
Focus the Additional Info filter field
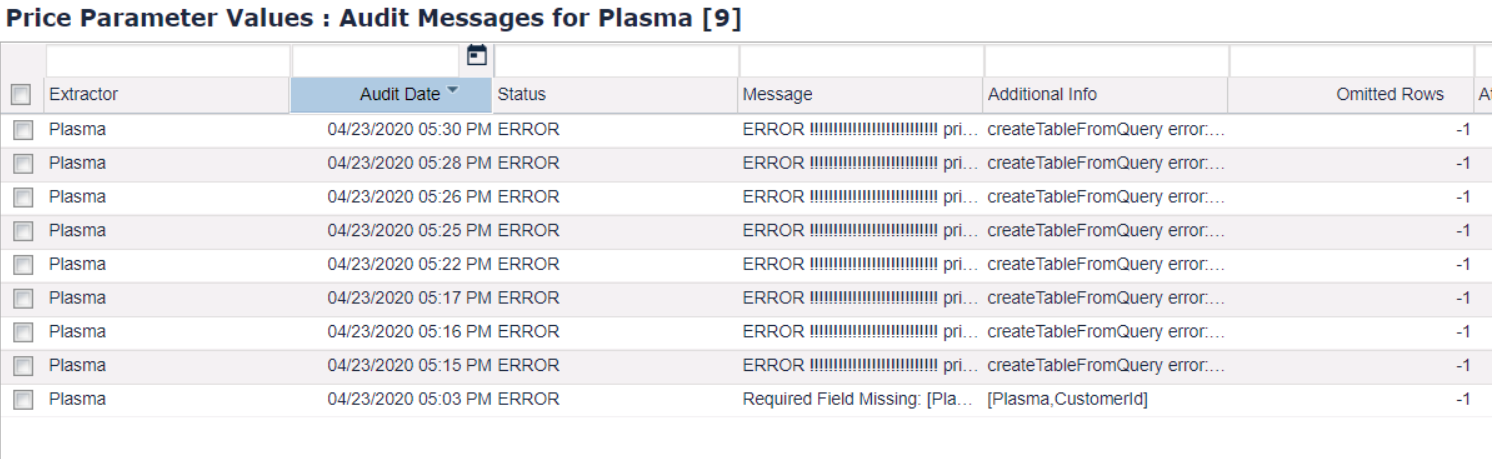[1106, 60]
